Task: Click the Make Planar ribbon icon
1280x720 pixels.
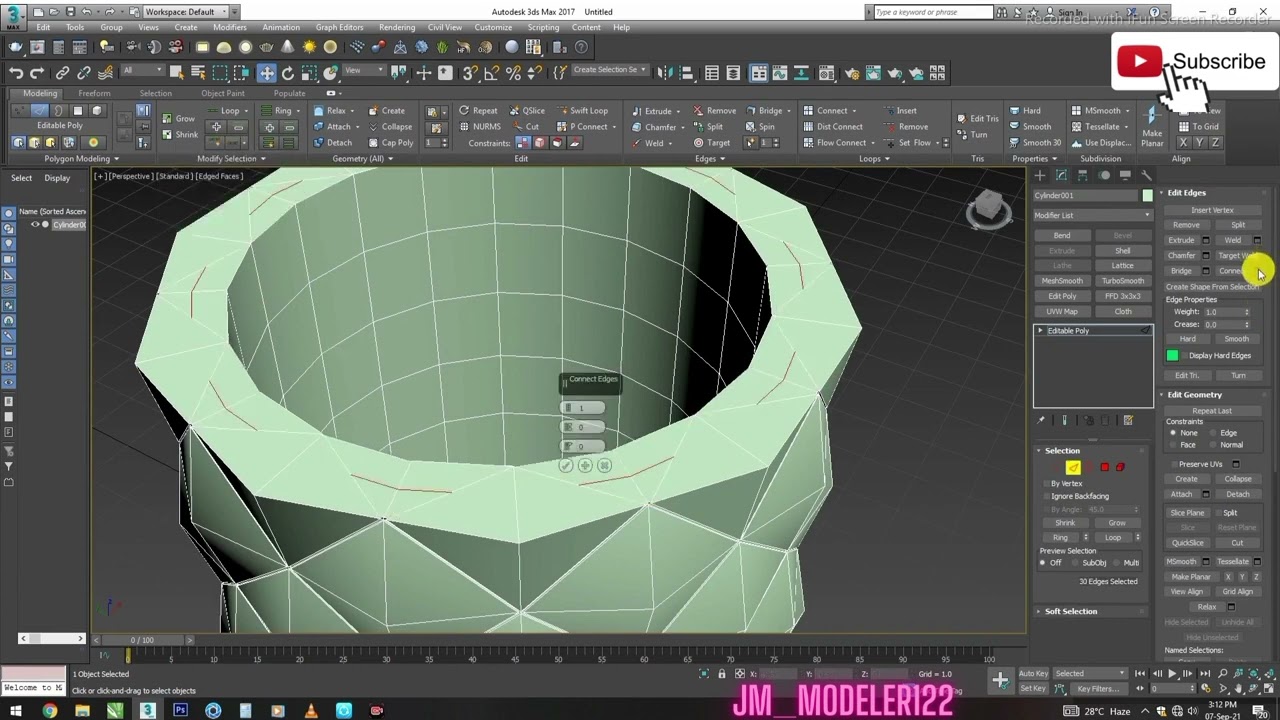Action: pos(1152,125)
